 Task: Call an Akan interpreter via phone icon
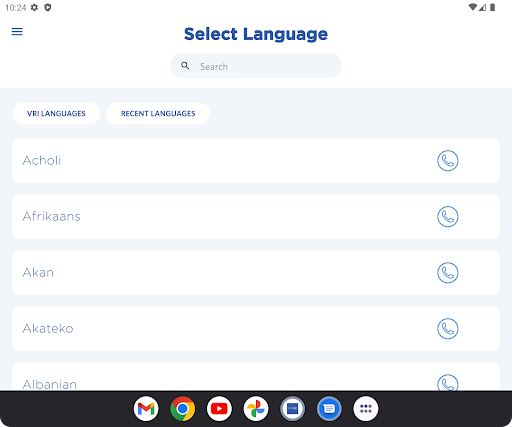(448, 273)
